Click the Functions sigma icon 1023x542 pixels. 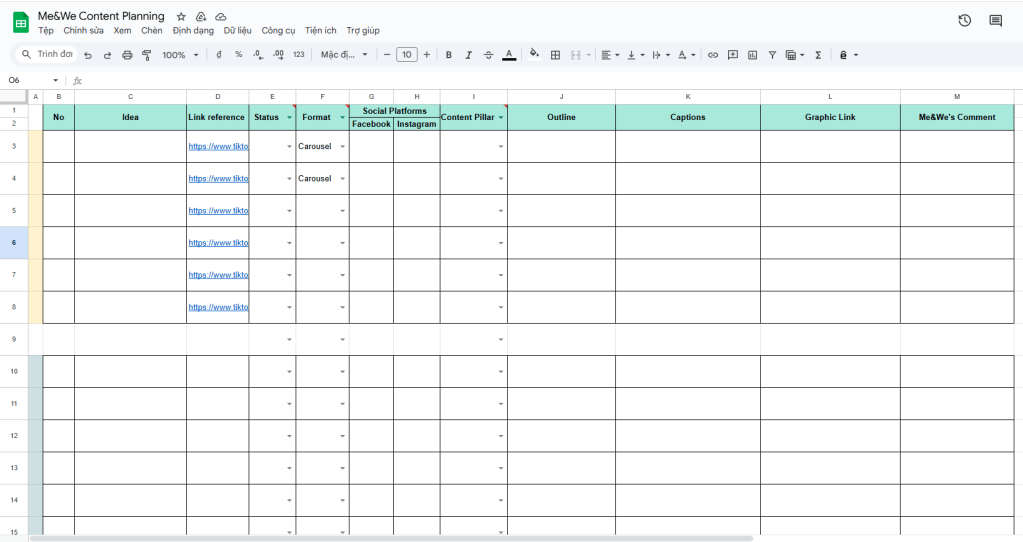(818, 55)
